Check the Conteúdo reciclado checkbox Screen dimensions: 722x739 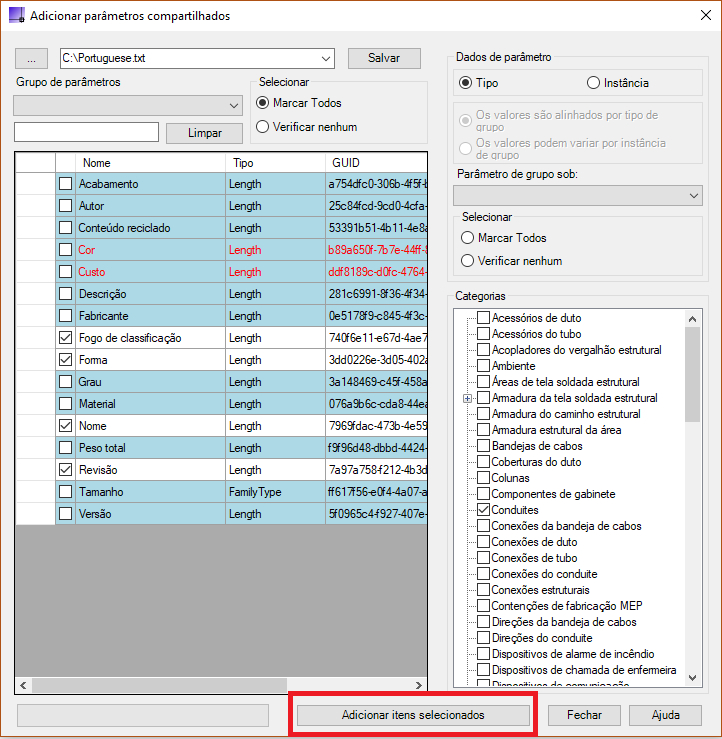(66, 228)
